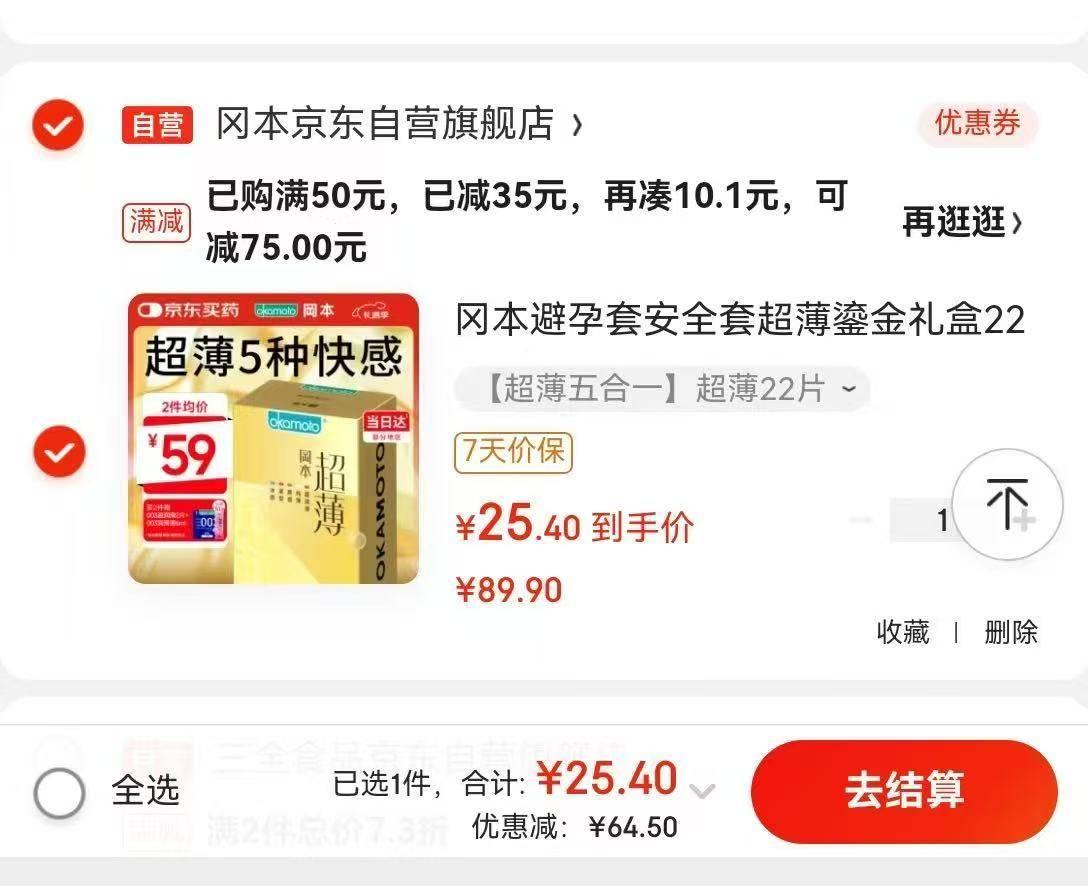Uncheck the 冈本避孕套 product checkbox

click(59, 452)
